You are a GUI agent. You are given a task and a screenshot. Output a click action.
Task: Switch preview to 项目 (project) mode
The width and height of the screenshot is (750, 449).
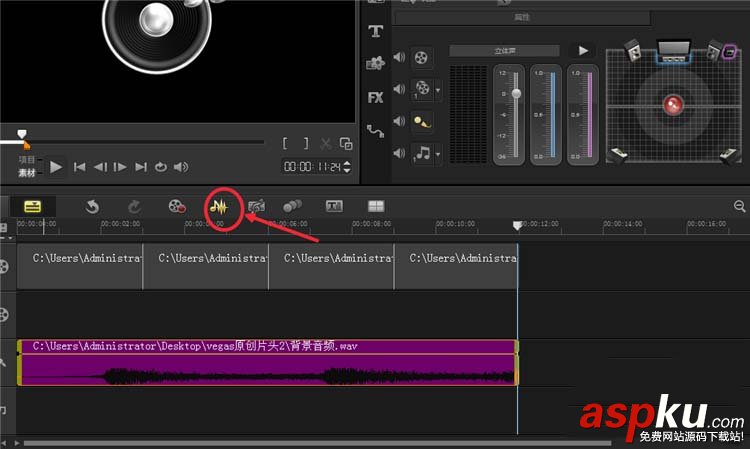pyautogui.click(x=27, y=160)
